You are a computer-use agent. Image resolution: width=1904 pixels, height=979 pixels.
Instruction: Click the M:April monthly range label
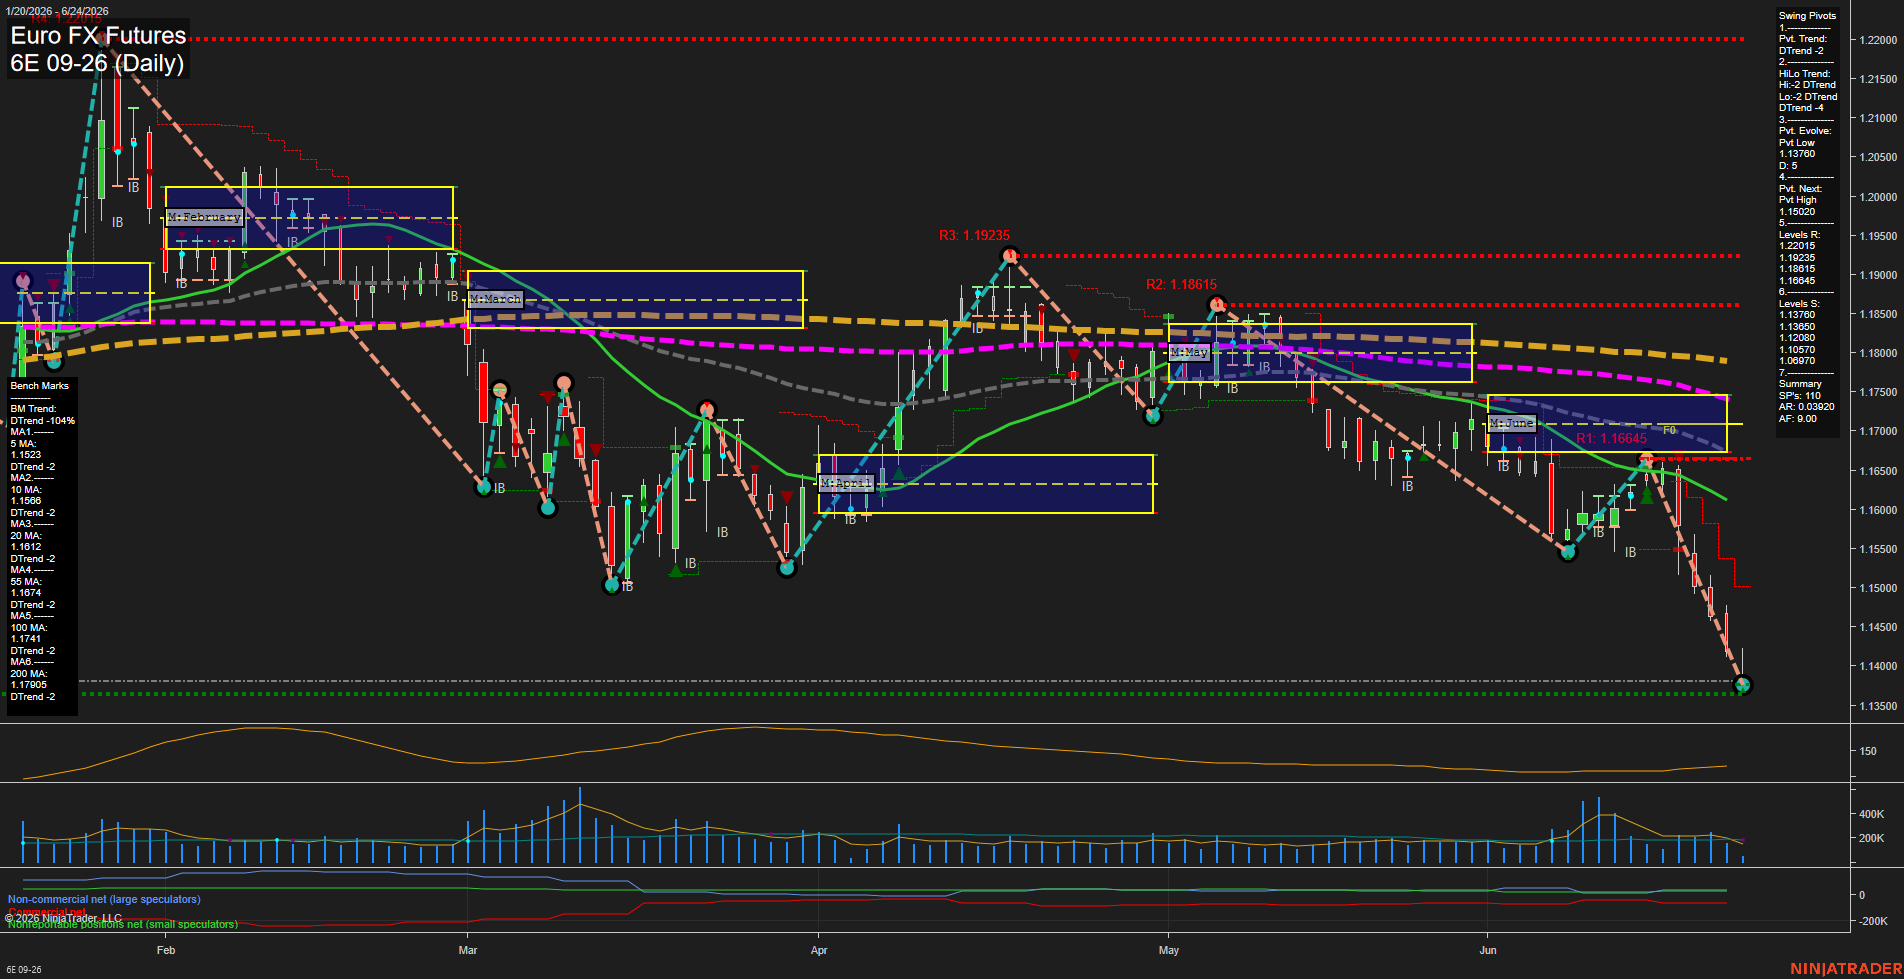click(x=846, y=483)
